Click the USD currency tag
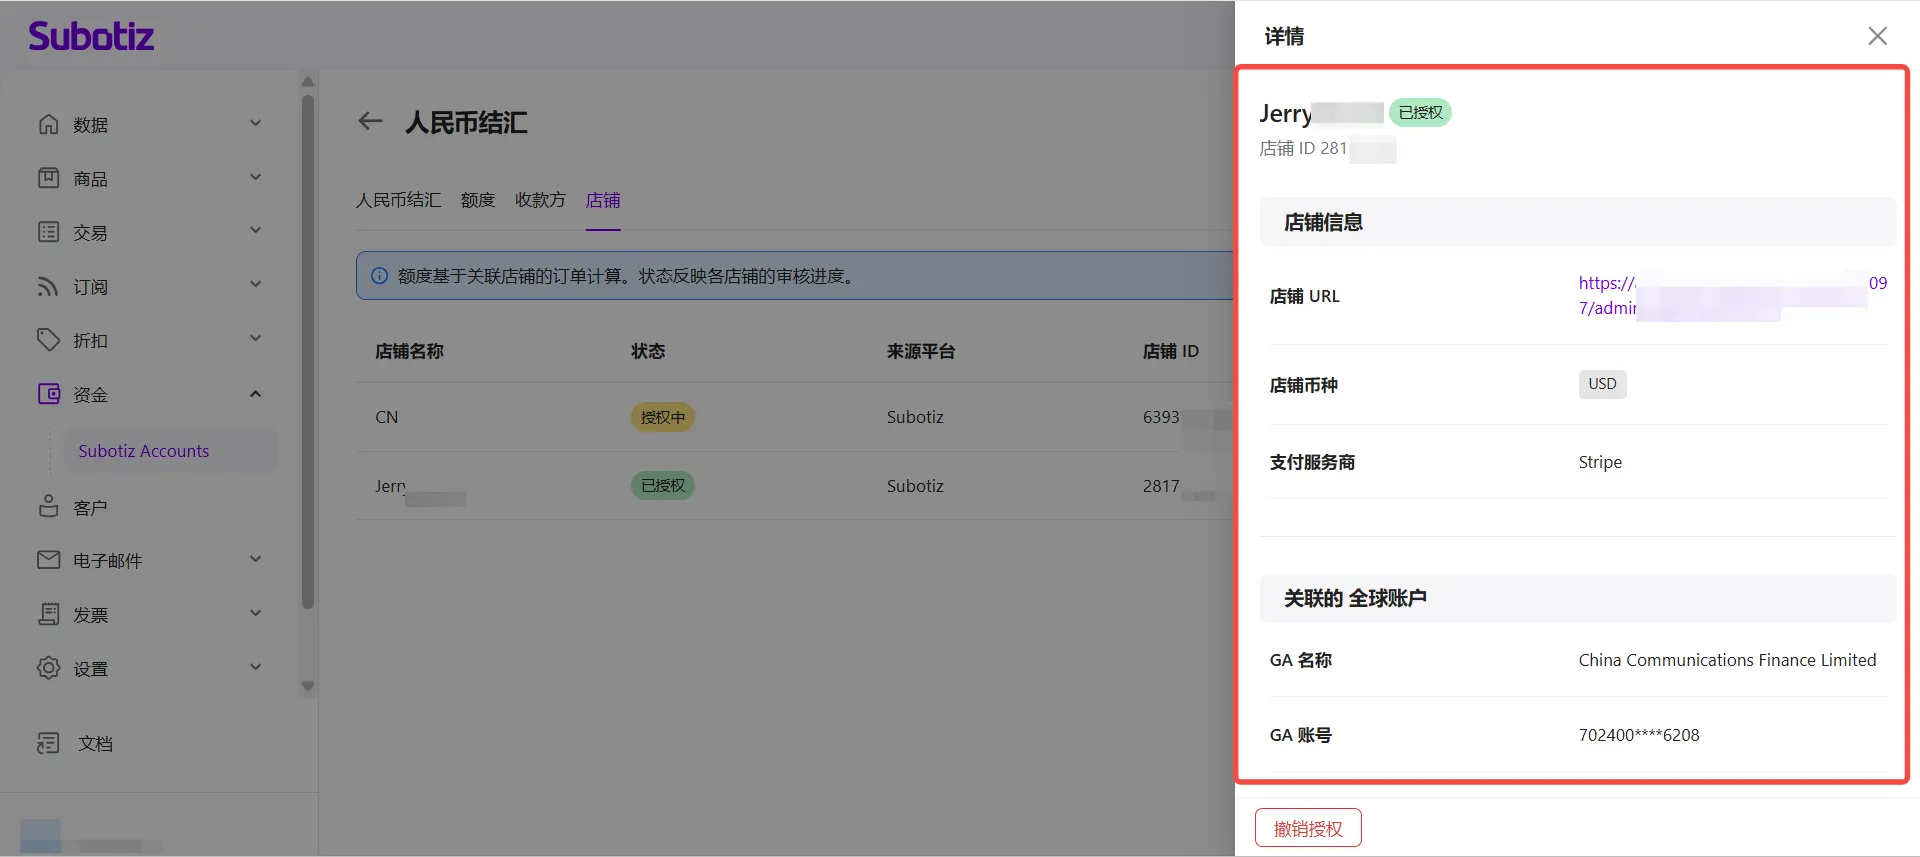 click(1602, 384)
